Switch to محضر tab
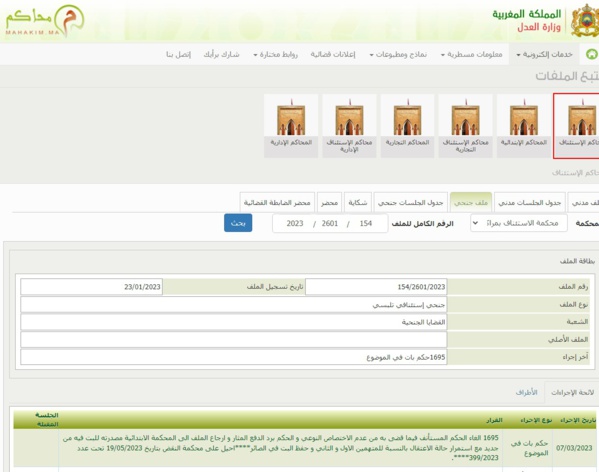Viewport: 599px width, 472px height. click(x=329, y=202)
